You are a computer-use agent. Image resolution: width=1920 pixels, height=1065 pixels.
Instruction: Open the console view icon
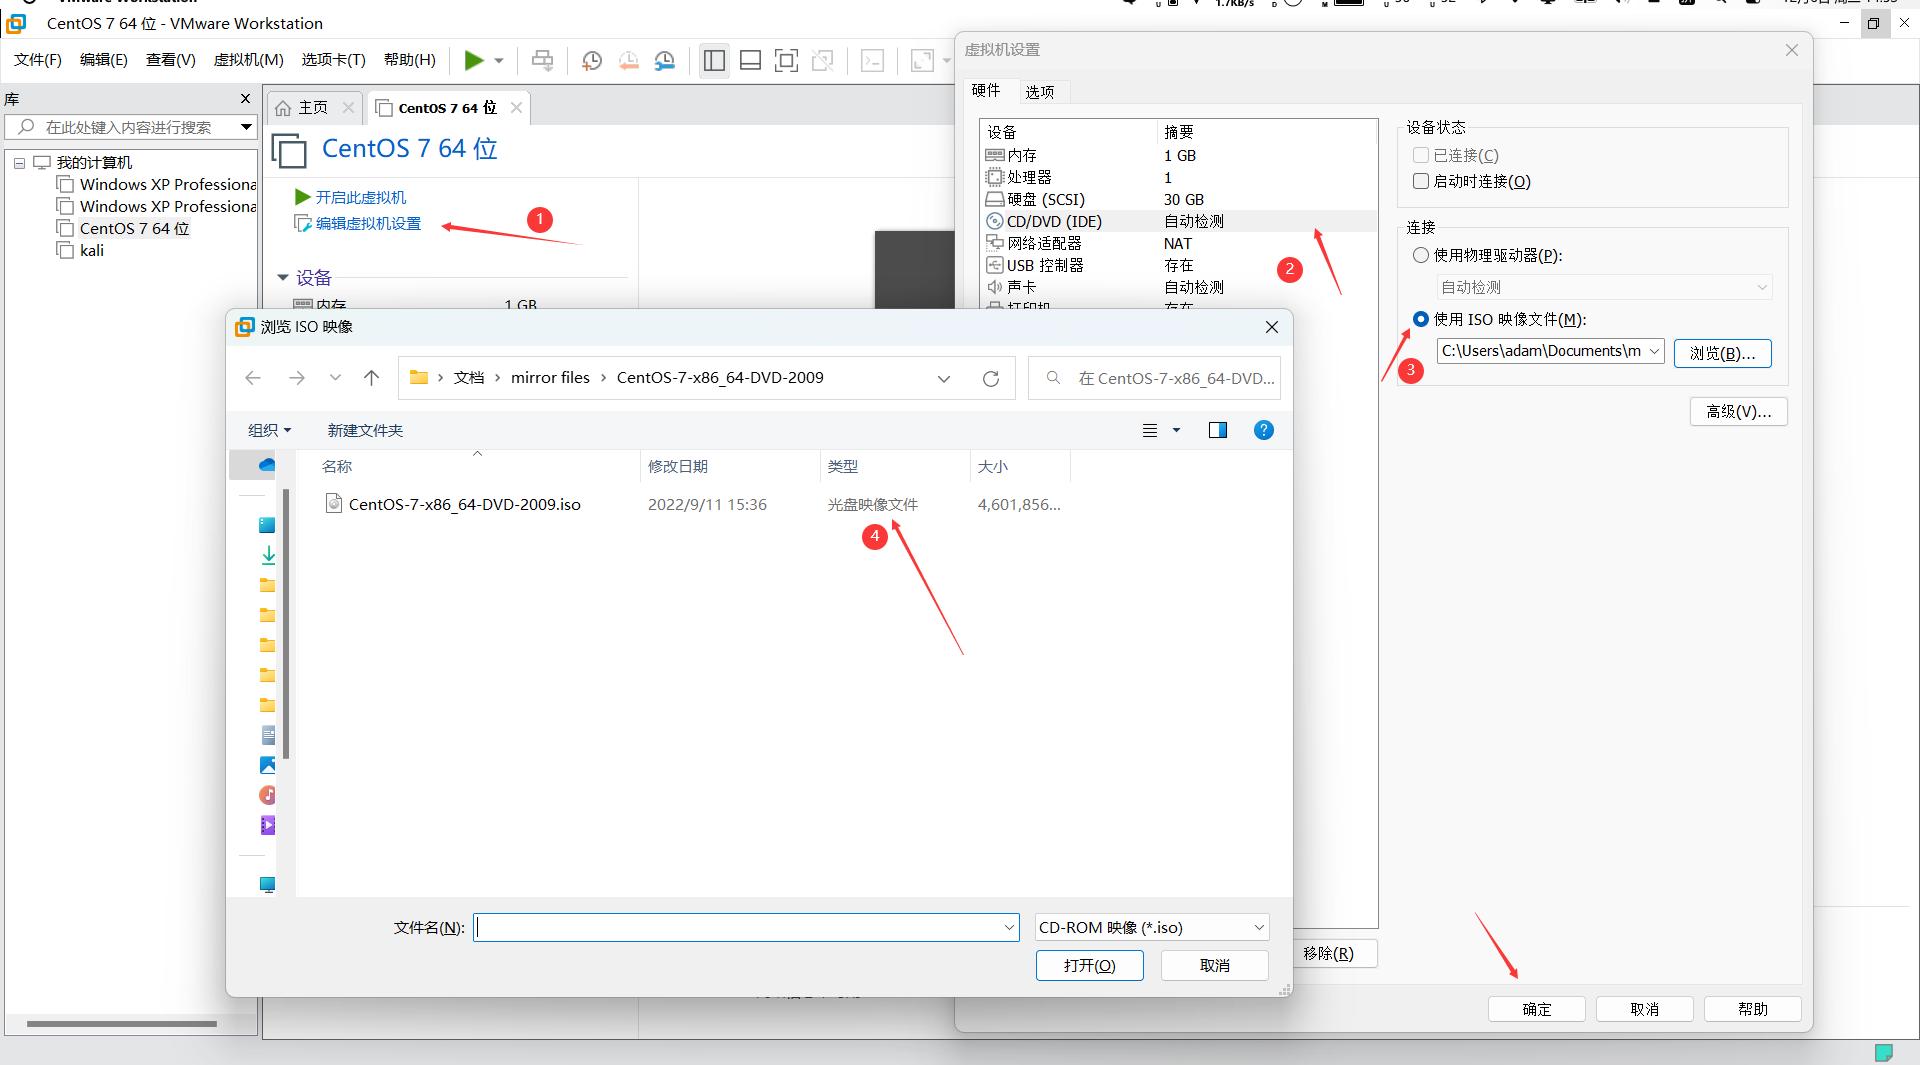(x=872, y=60)
